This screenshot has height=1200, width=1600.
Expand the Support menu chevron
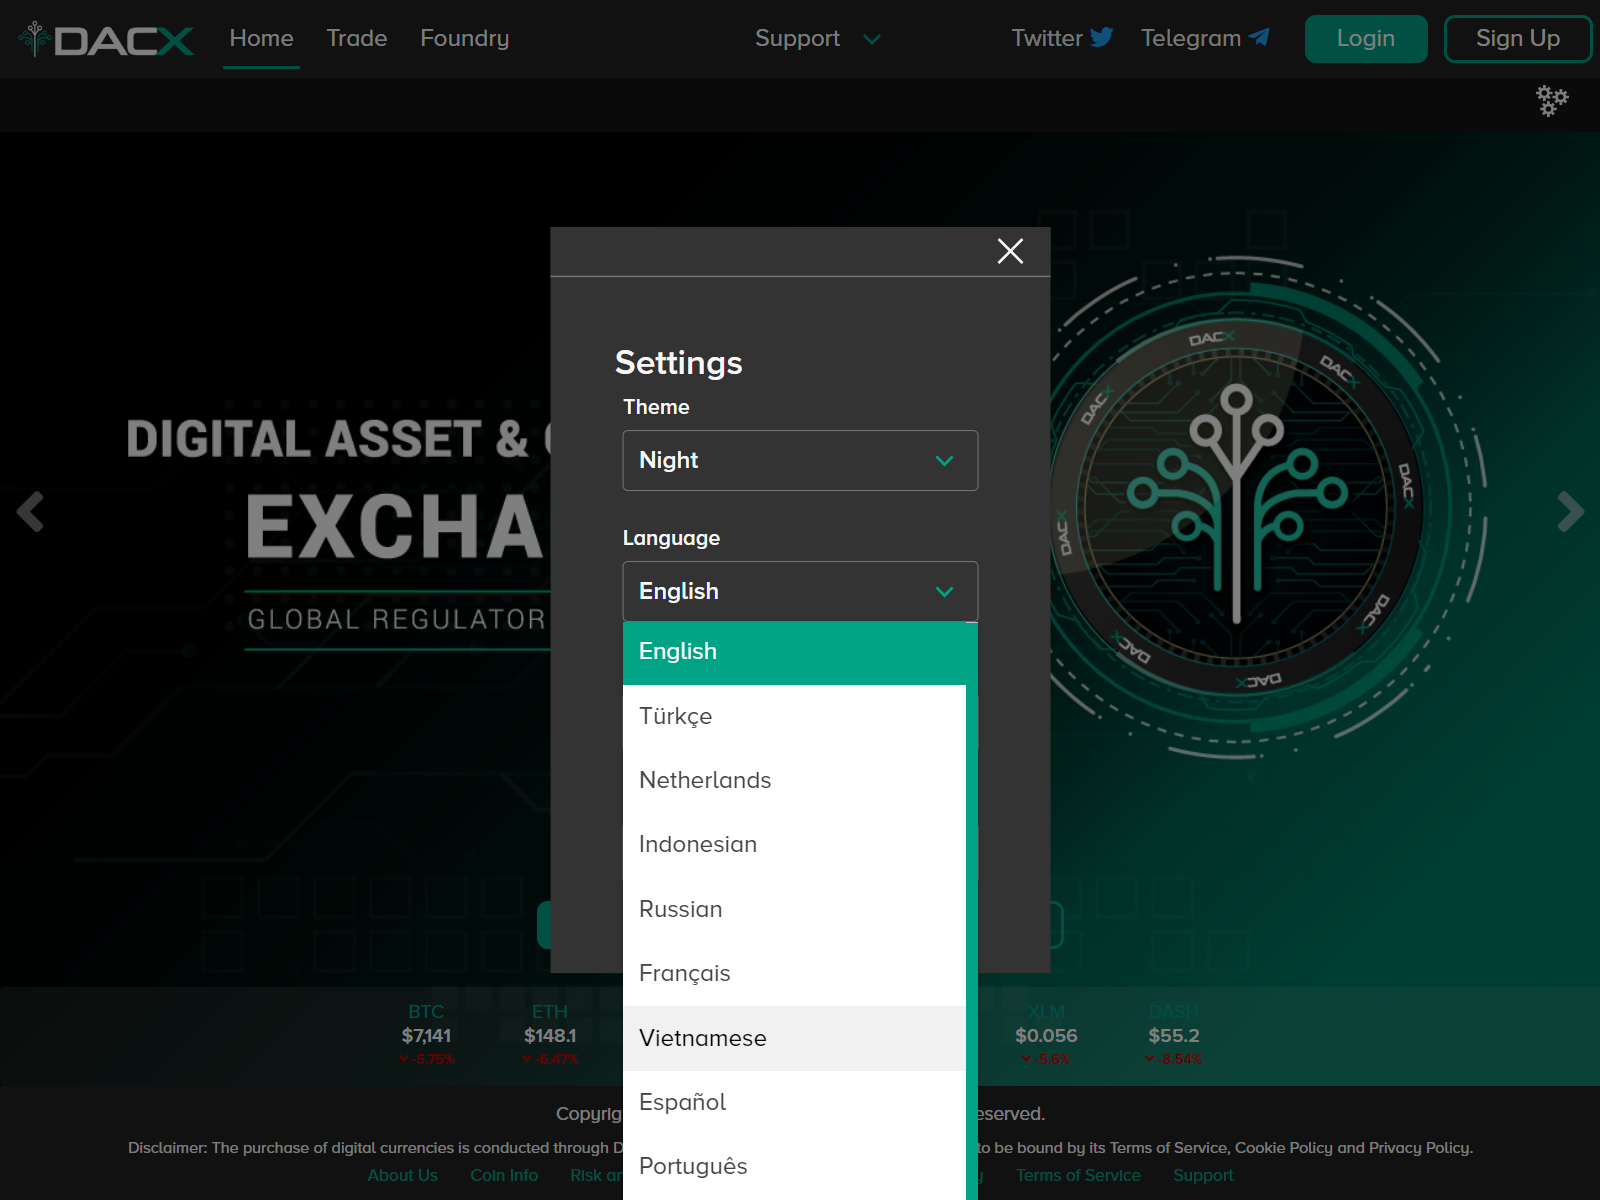point(872,39)
